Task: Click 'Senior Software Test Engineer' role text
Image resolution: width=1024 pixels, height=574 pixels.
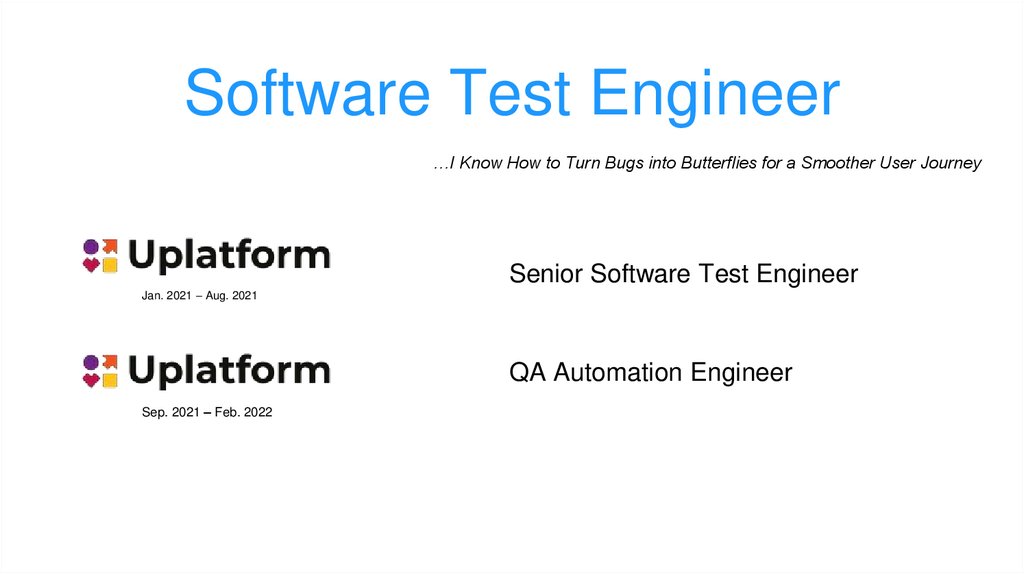Action: coord(683,274)
